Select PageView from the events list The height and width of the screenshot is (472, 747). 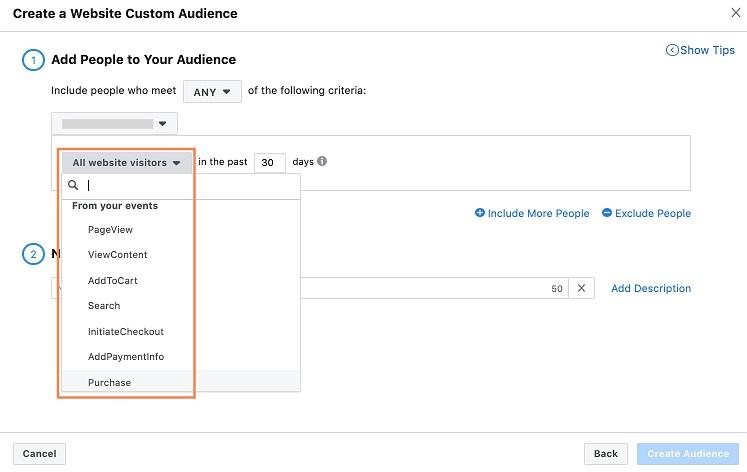(x=110, y=230)
